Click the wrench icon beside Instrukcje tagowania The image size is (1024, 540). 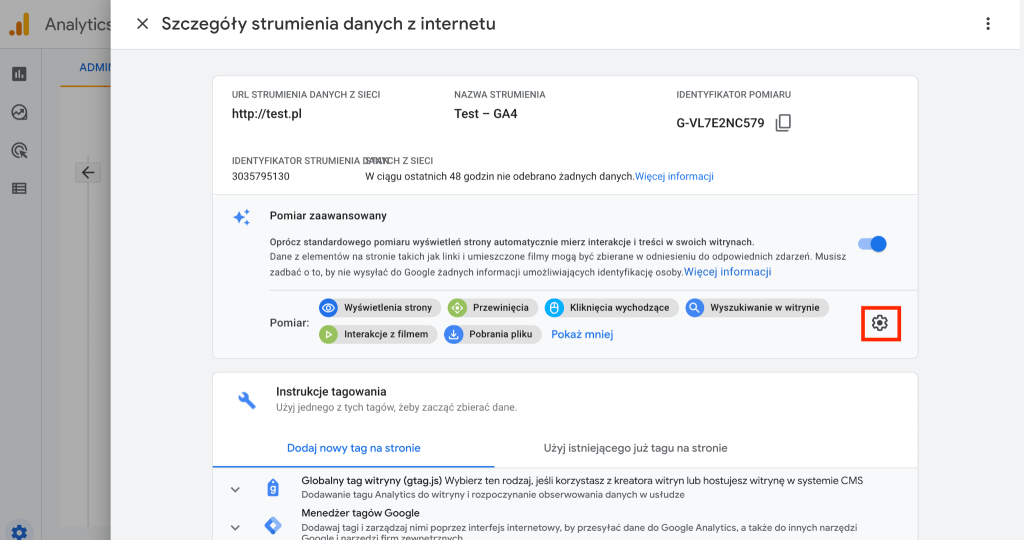[x=247, y=400]
